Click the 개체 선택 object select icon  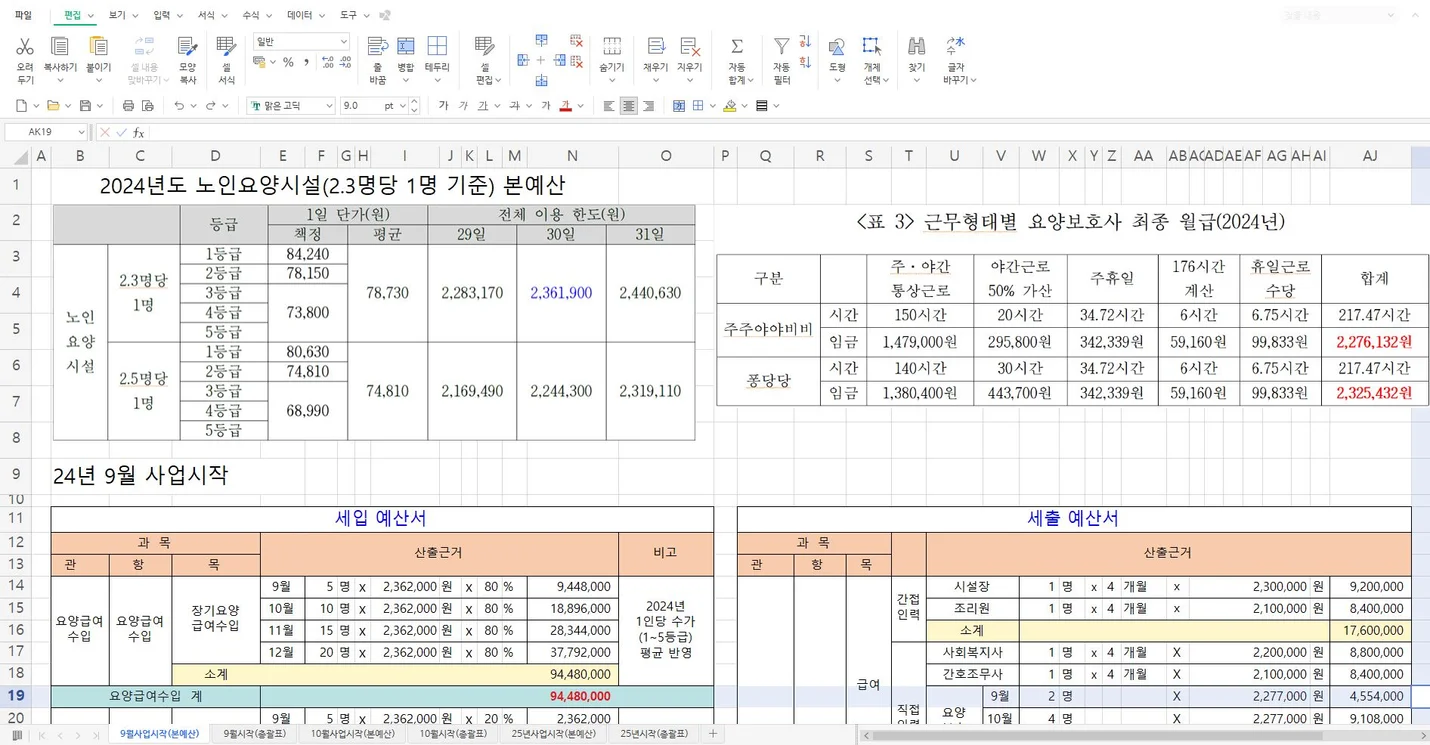[872, 46]
